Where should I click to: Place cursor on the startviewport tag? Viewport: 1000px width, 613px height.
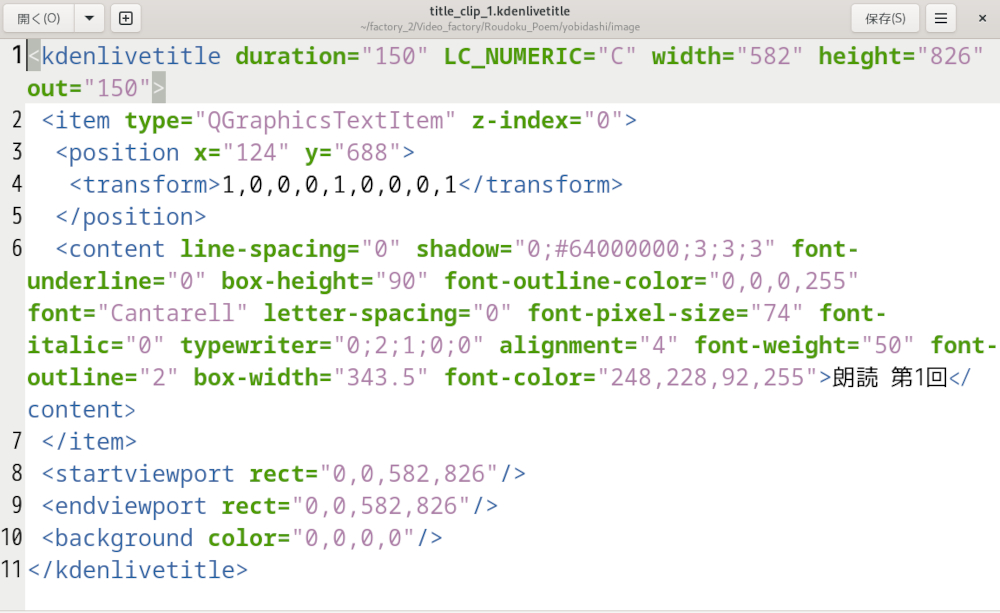(145, 473)
